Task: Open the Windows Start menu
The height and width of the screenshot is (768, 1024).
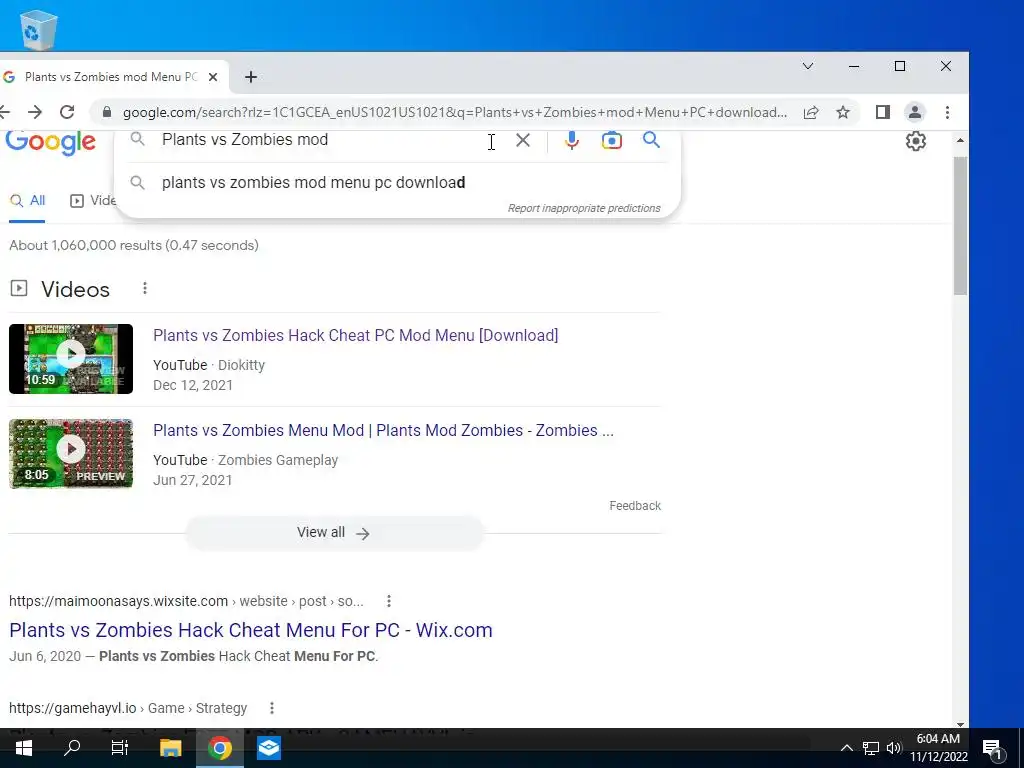Action: pyautogui.click(x=24, y=747)
